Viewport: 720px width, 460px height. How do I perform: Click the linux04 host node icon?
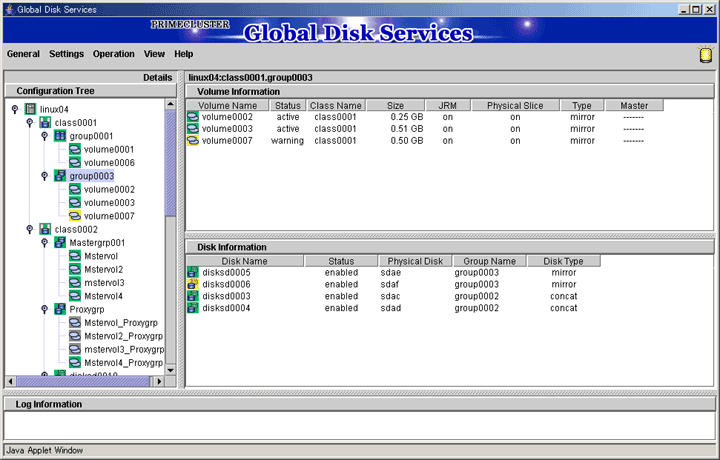[x=30, y=109]
